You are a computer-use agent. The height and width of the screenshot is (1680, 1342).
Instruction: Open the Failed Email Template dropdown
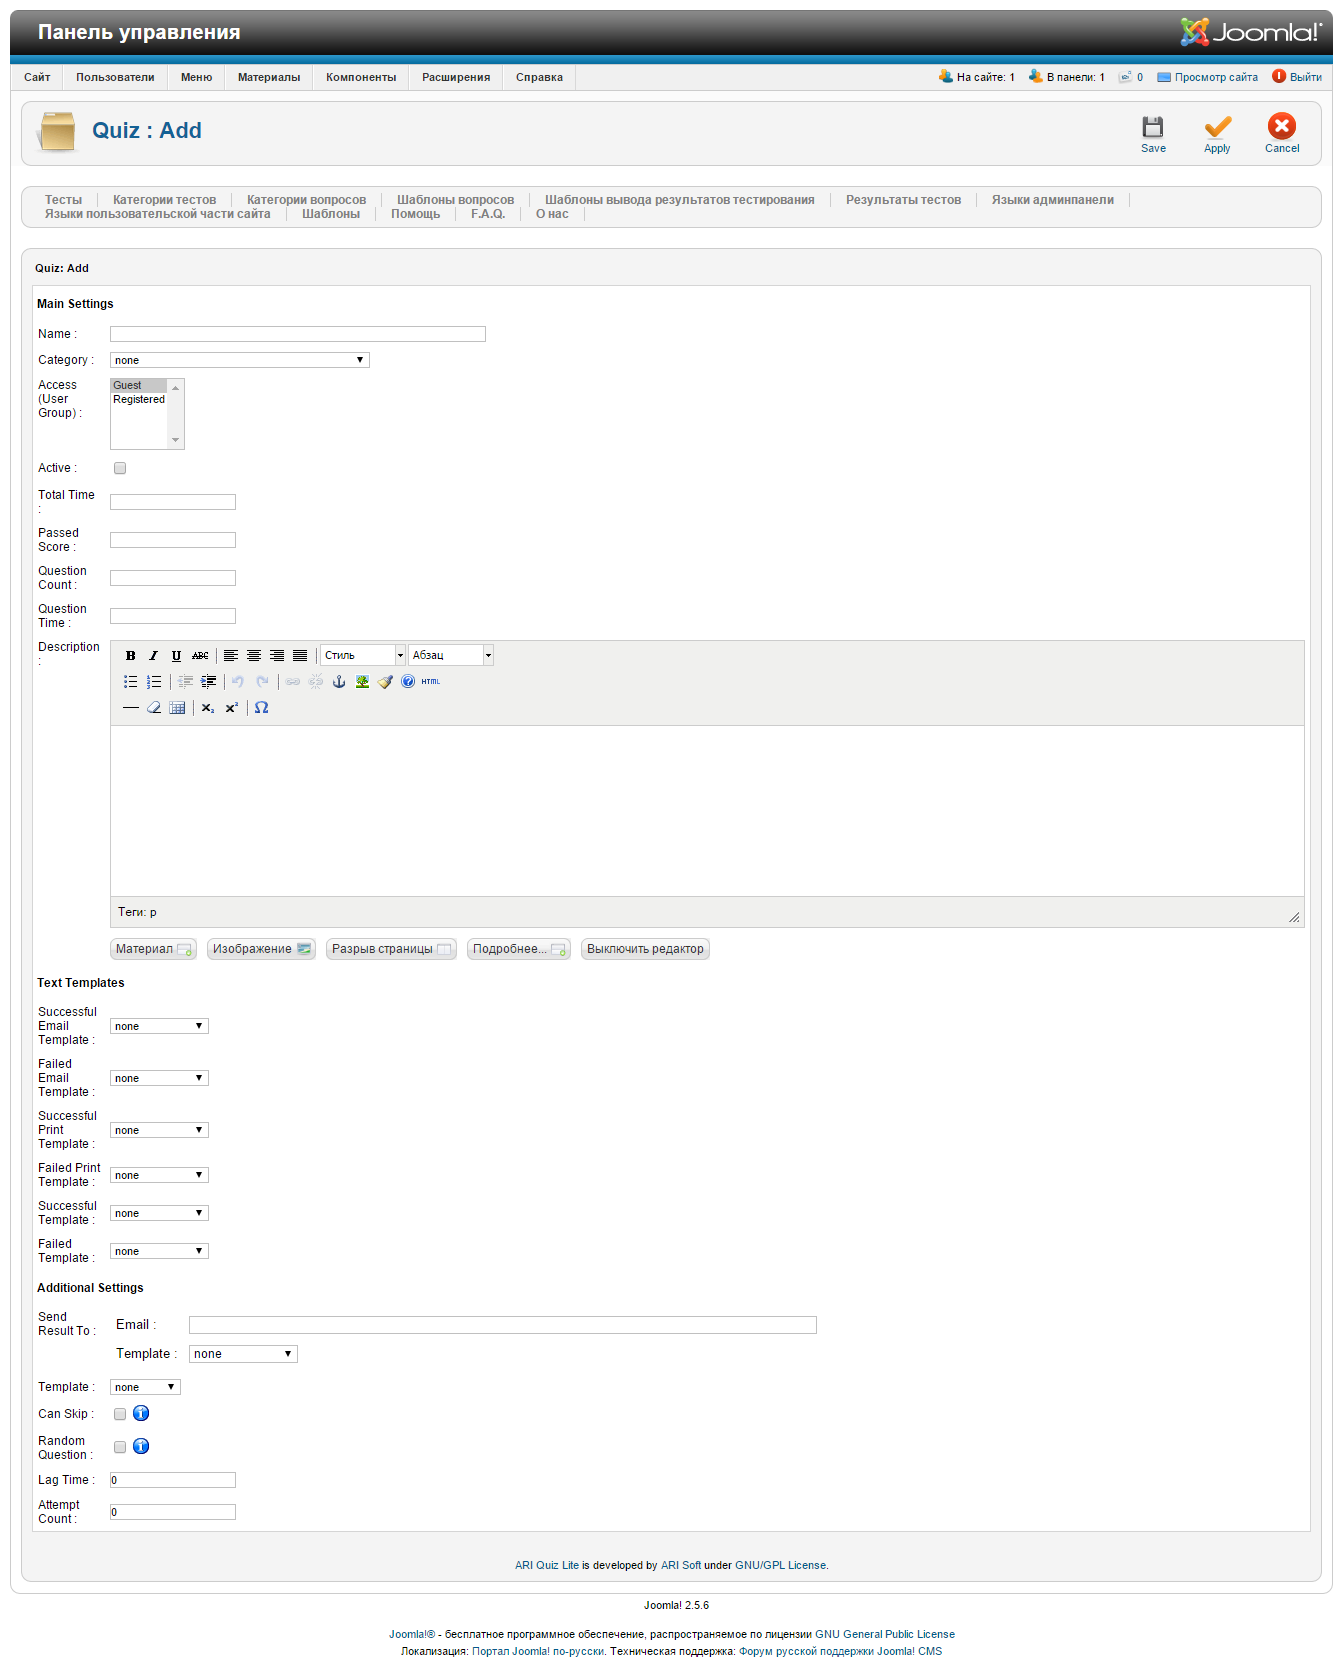(x=159, y=1078)
